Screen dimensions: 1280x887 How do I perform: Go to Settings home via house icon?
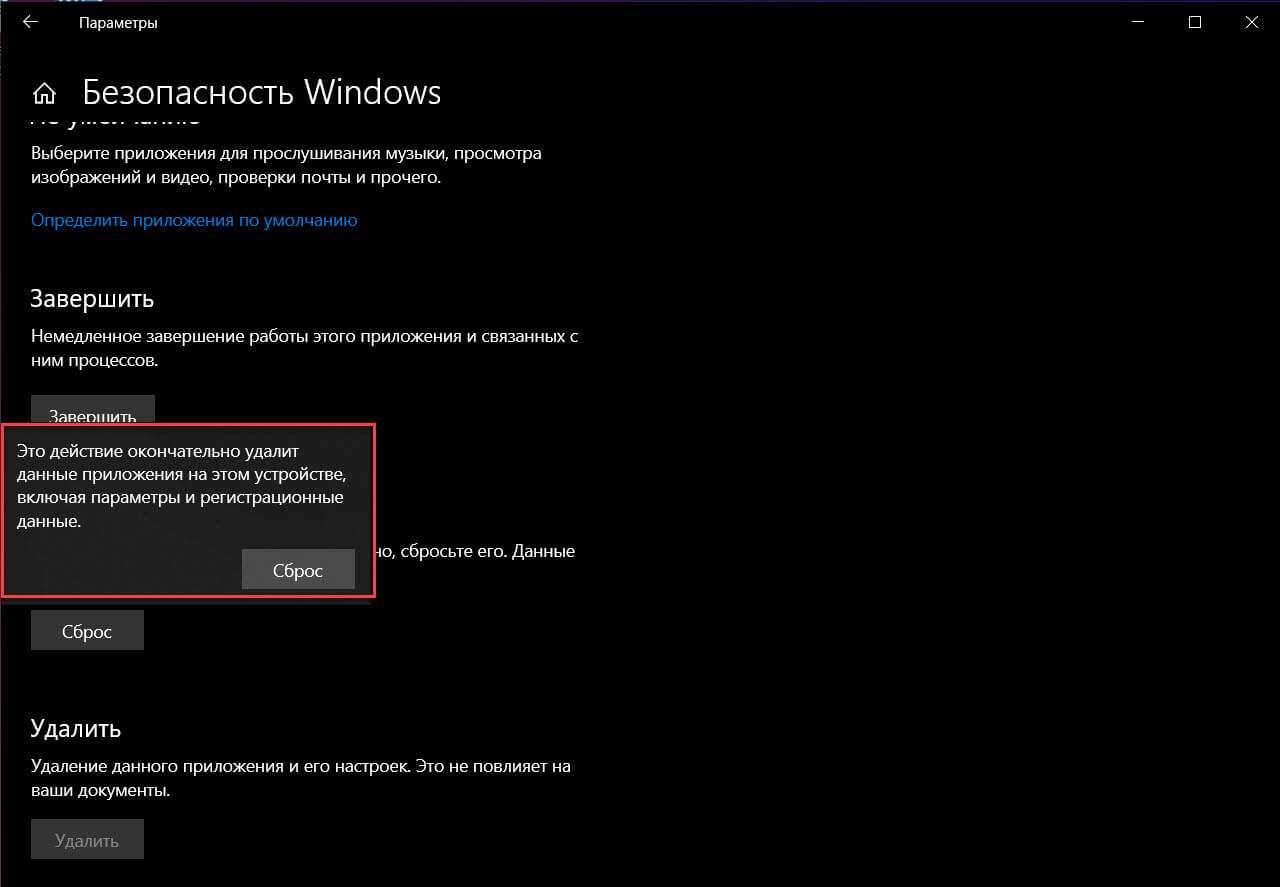tap(44, 93)
